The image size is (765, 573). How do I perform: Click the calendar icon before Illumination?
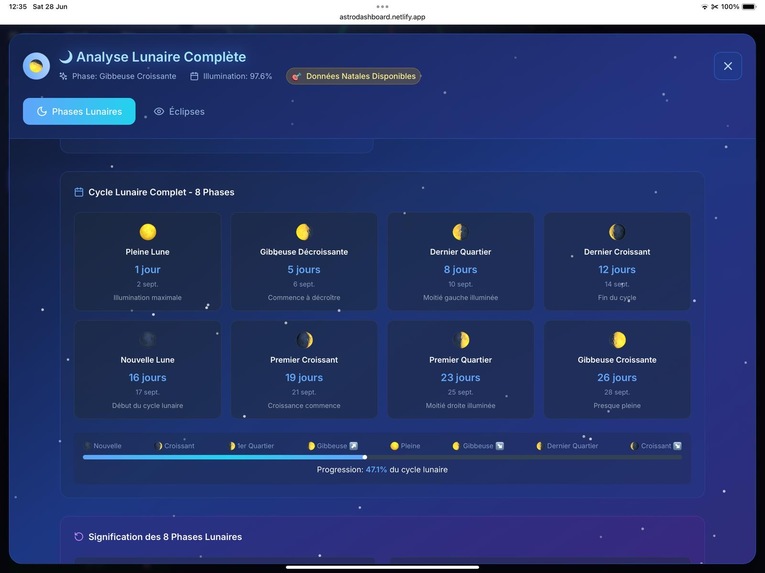tap(194, 76)
